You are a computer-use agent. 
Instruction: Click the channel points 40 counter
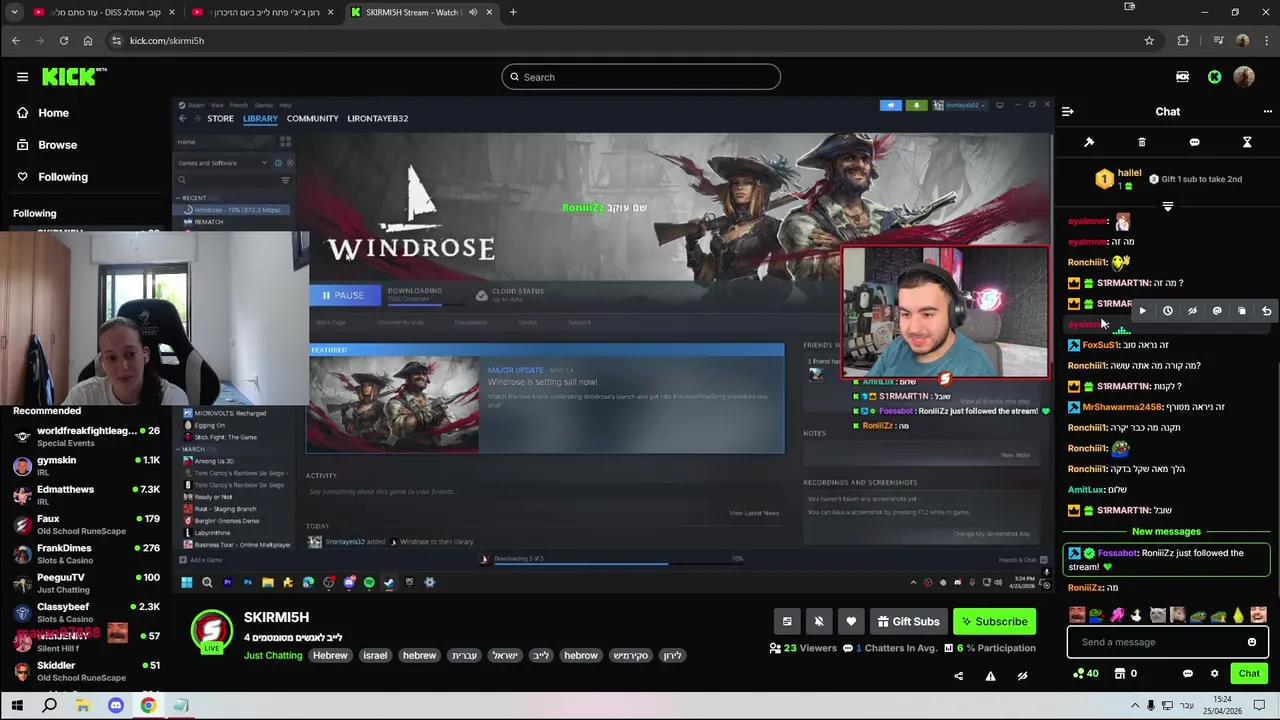(x=1085, y=674)
